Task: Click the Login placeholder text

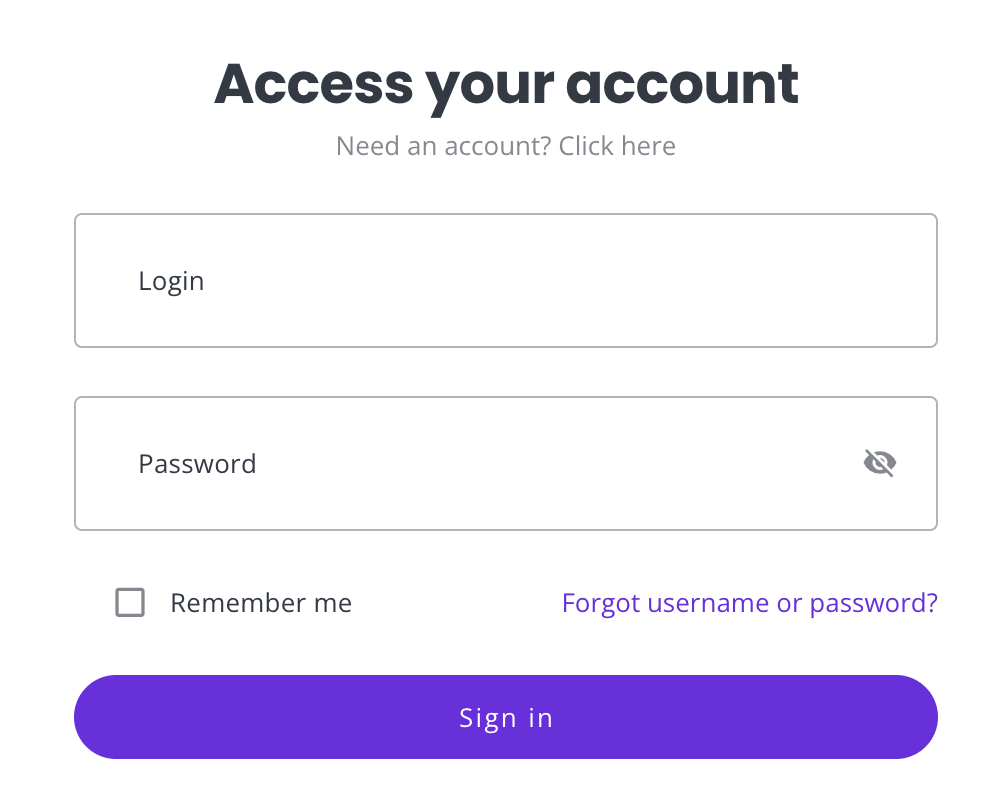Action: (x=171, y=282)
